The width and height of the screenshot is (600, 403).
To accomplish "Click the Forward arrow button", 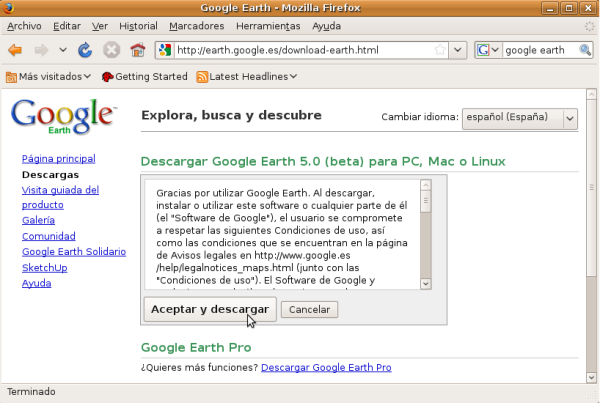I will pyautogui.click(x=42, y=50).
